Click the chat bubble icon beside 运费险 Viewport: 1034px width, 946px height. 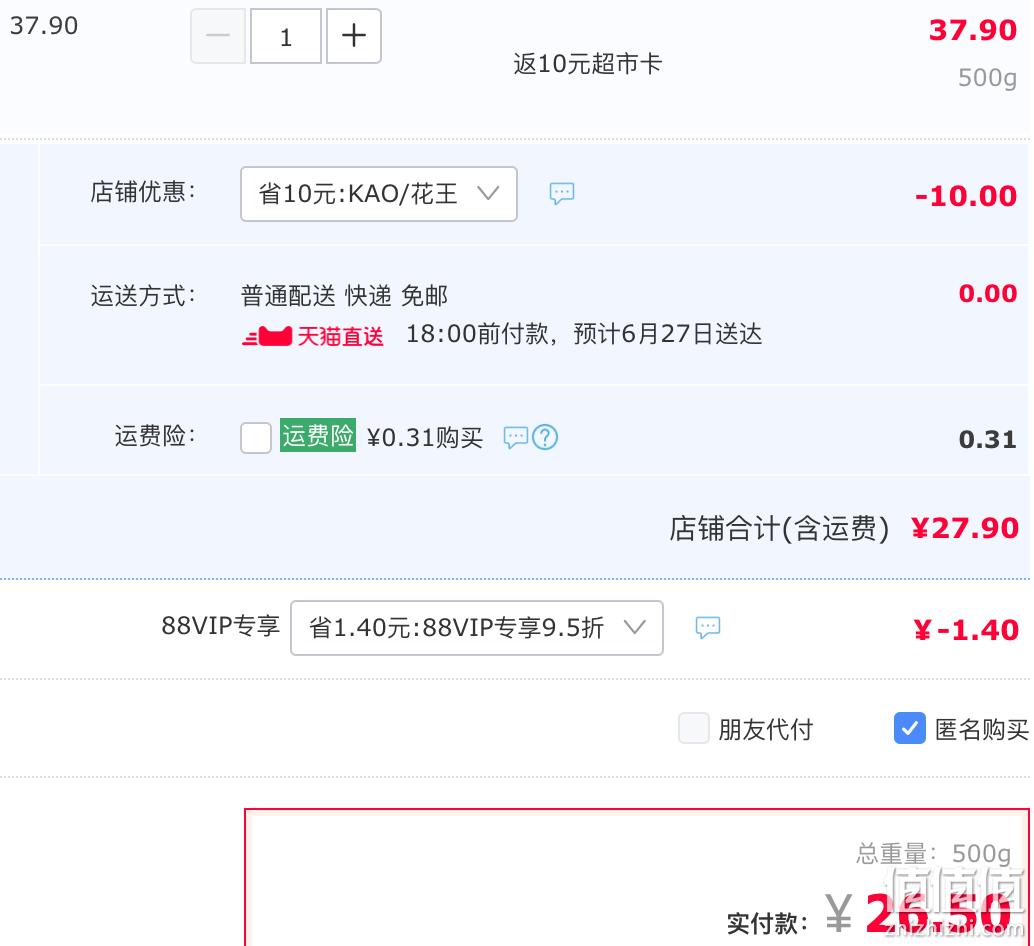(x=516, y=437)
